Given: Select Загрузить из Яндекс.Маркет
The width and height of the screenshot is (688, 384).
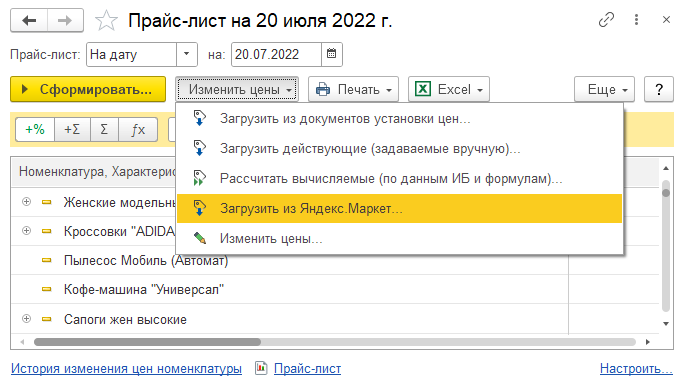Looking at the screenshot, I should (399, 208).
